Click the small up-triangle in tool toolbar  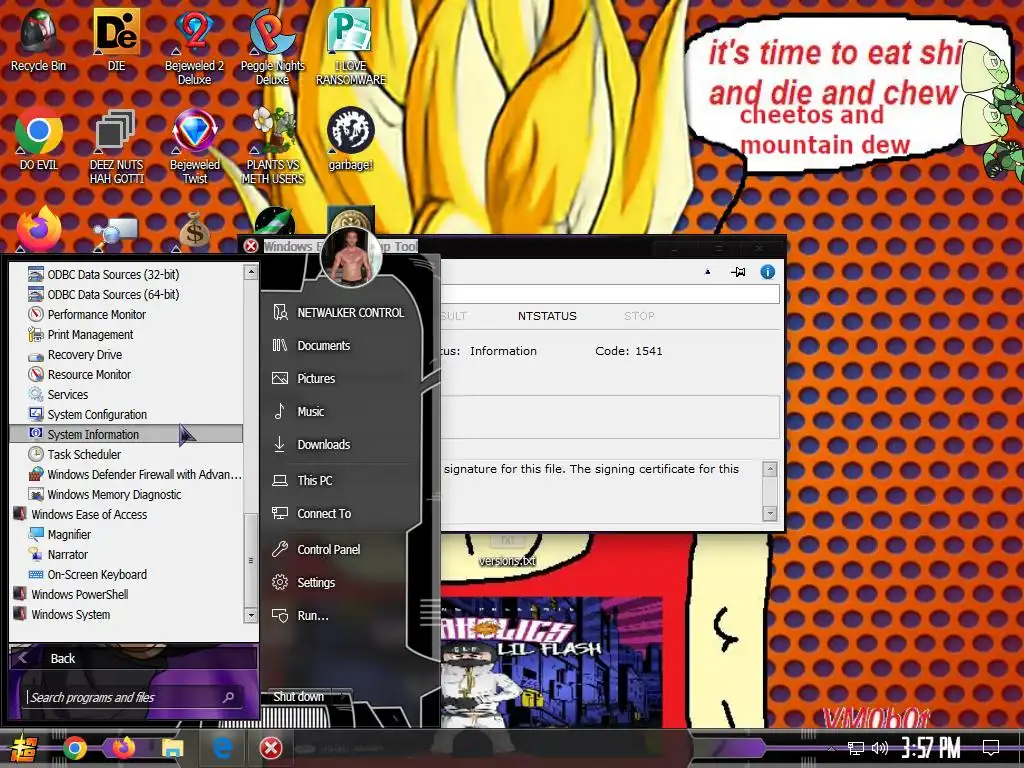click(x=707, y=272)
